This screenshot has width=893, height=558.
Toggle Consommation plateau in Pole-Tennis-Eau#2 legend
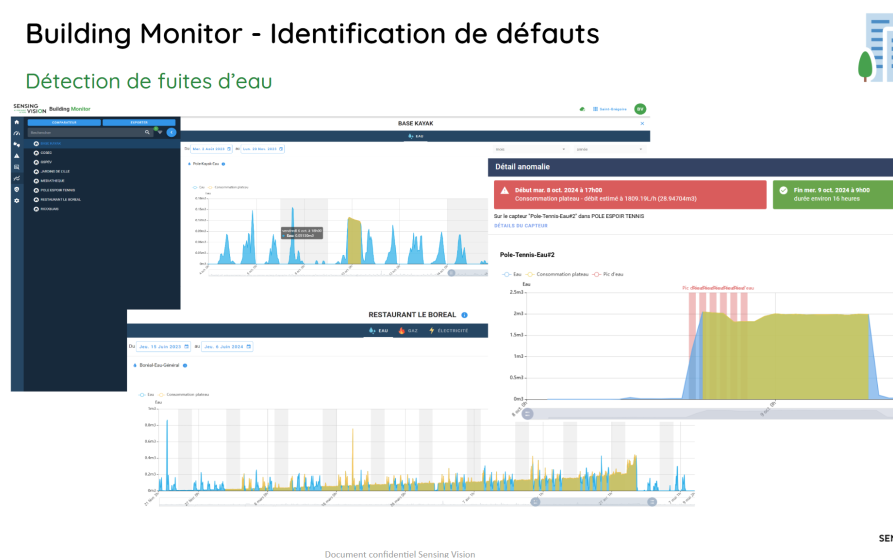click(558, 274)
